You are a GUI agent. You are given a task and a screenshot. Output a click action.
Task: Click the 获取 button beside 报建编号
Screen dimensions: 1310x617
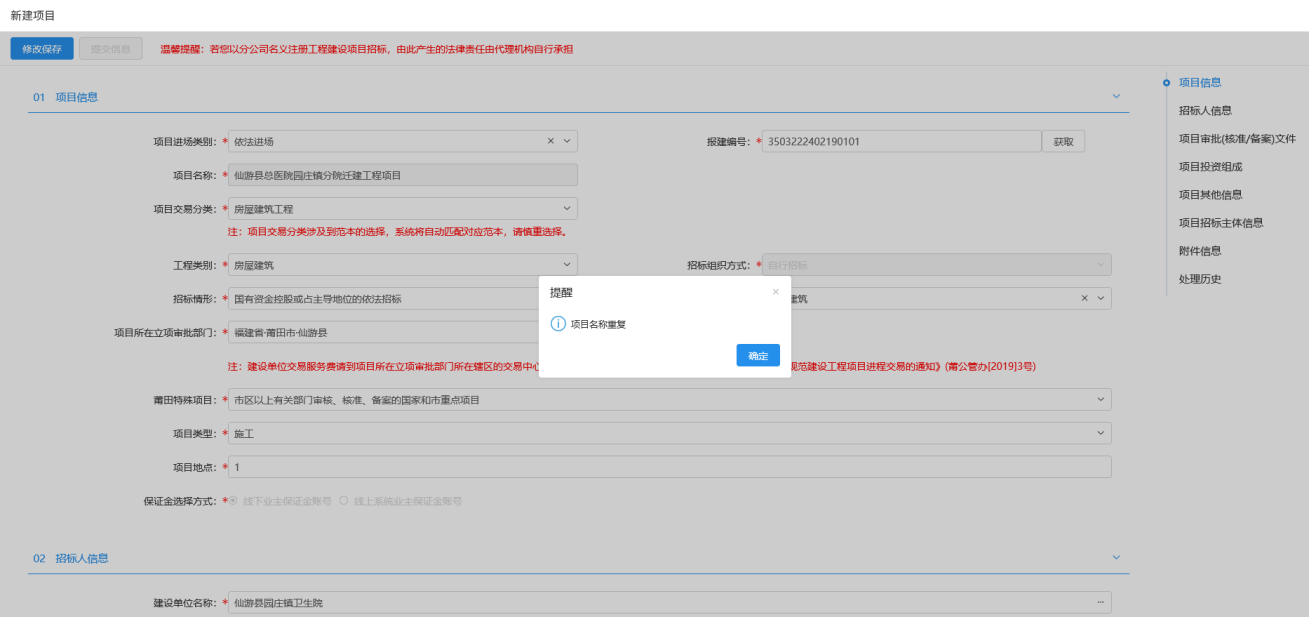[x=1063, y=142]
